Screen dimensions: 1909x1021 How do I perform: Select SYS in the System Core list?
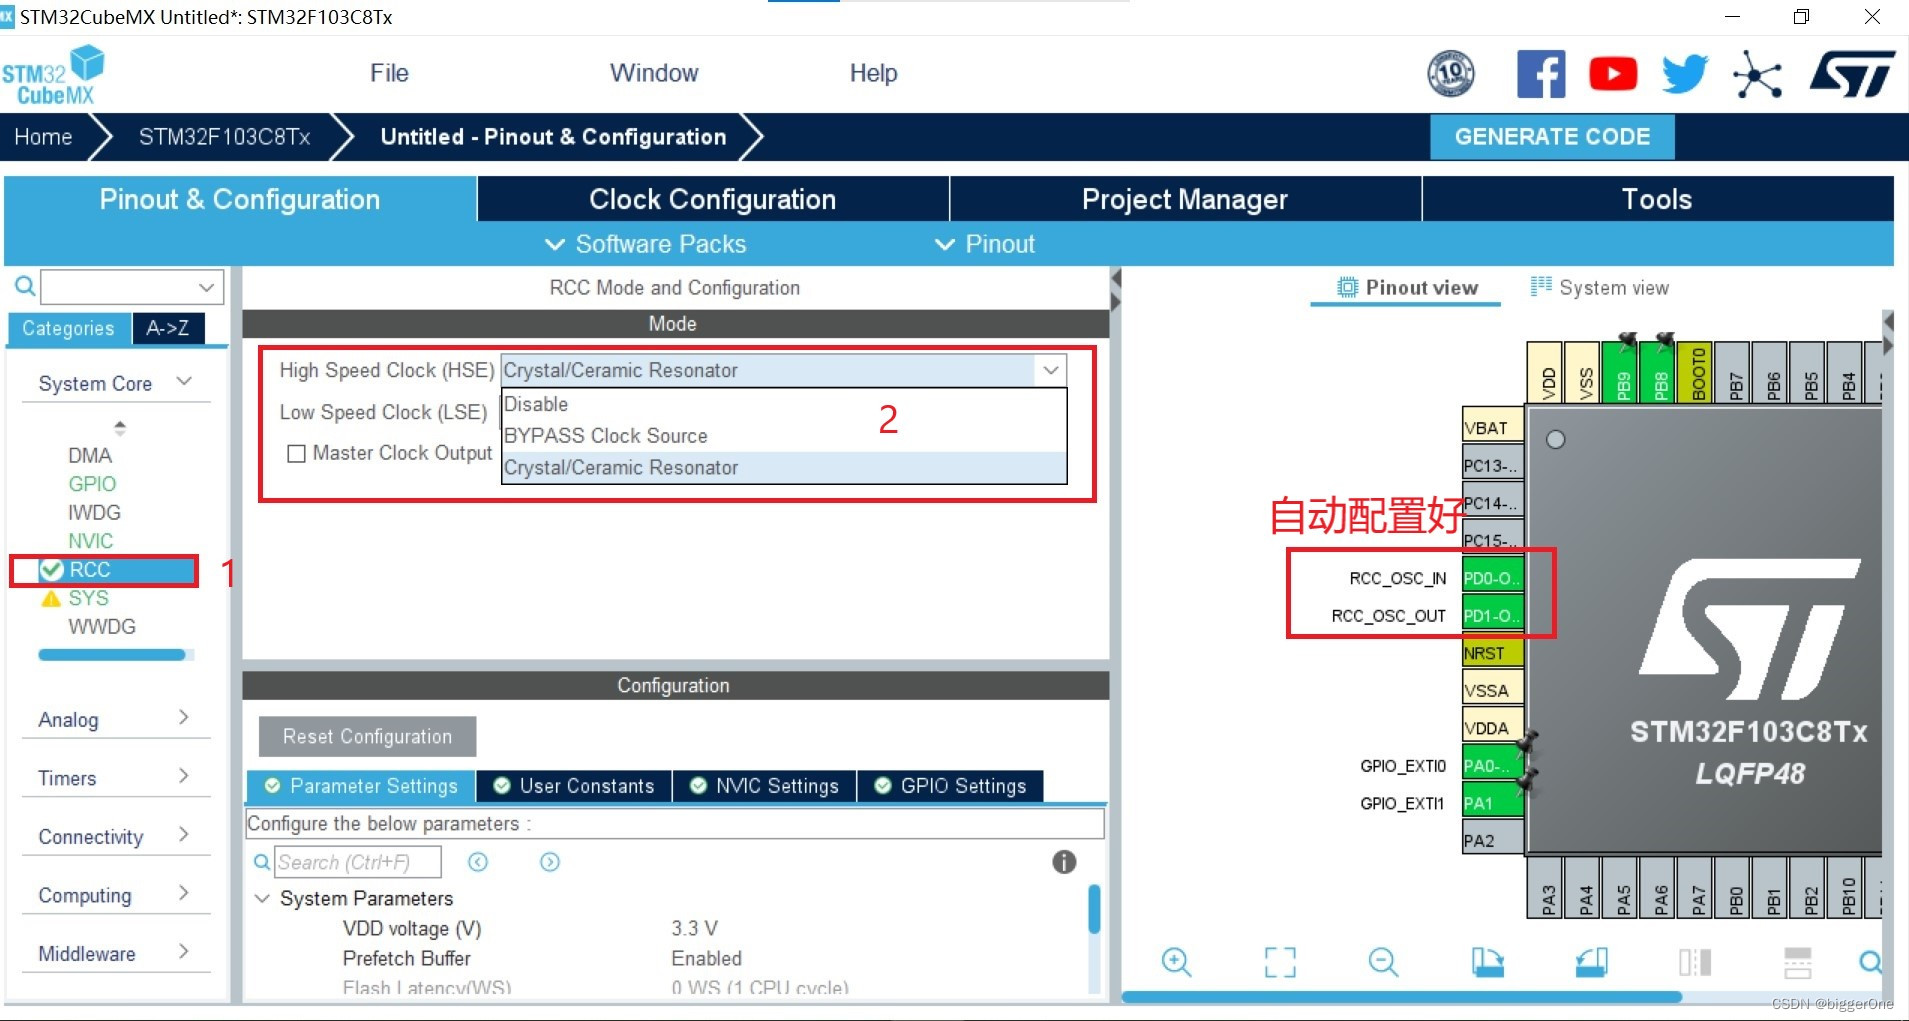tap(88, 598)
